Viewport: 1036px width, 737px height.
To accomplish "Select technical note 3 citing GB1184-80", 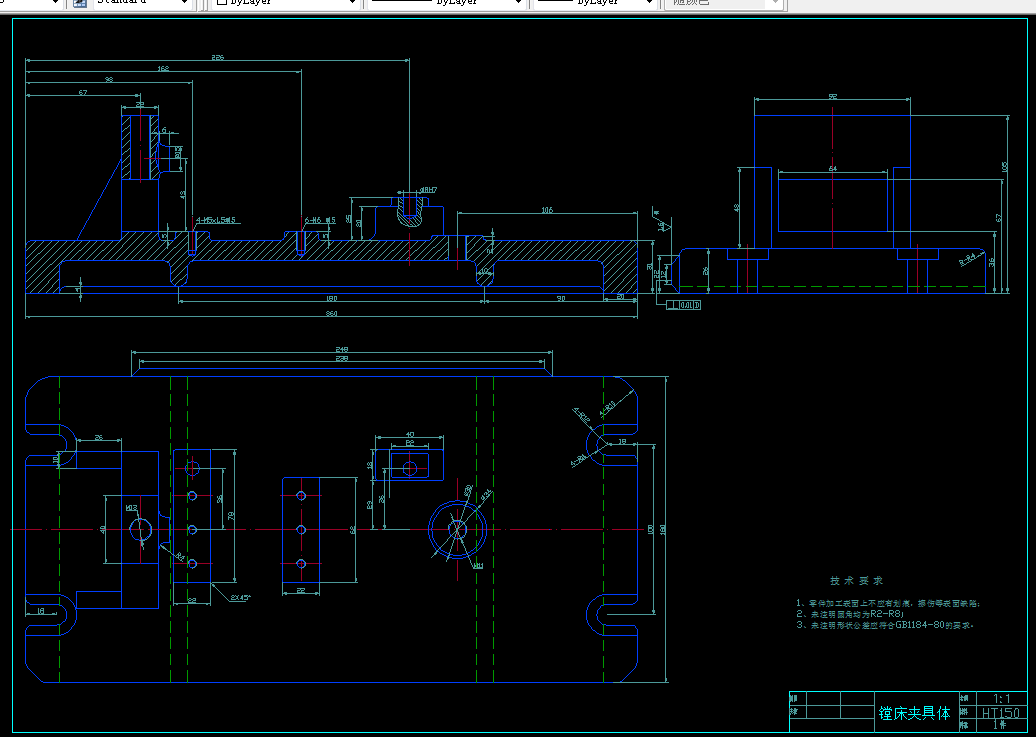I will 885,625.
